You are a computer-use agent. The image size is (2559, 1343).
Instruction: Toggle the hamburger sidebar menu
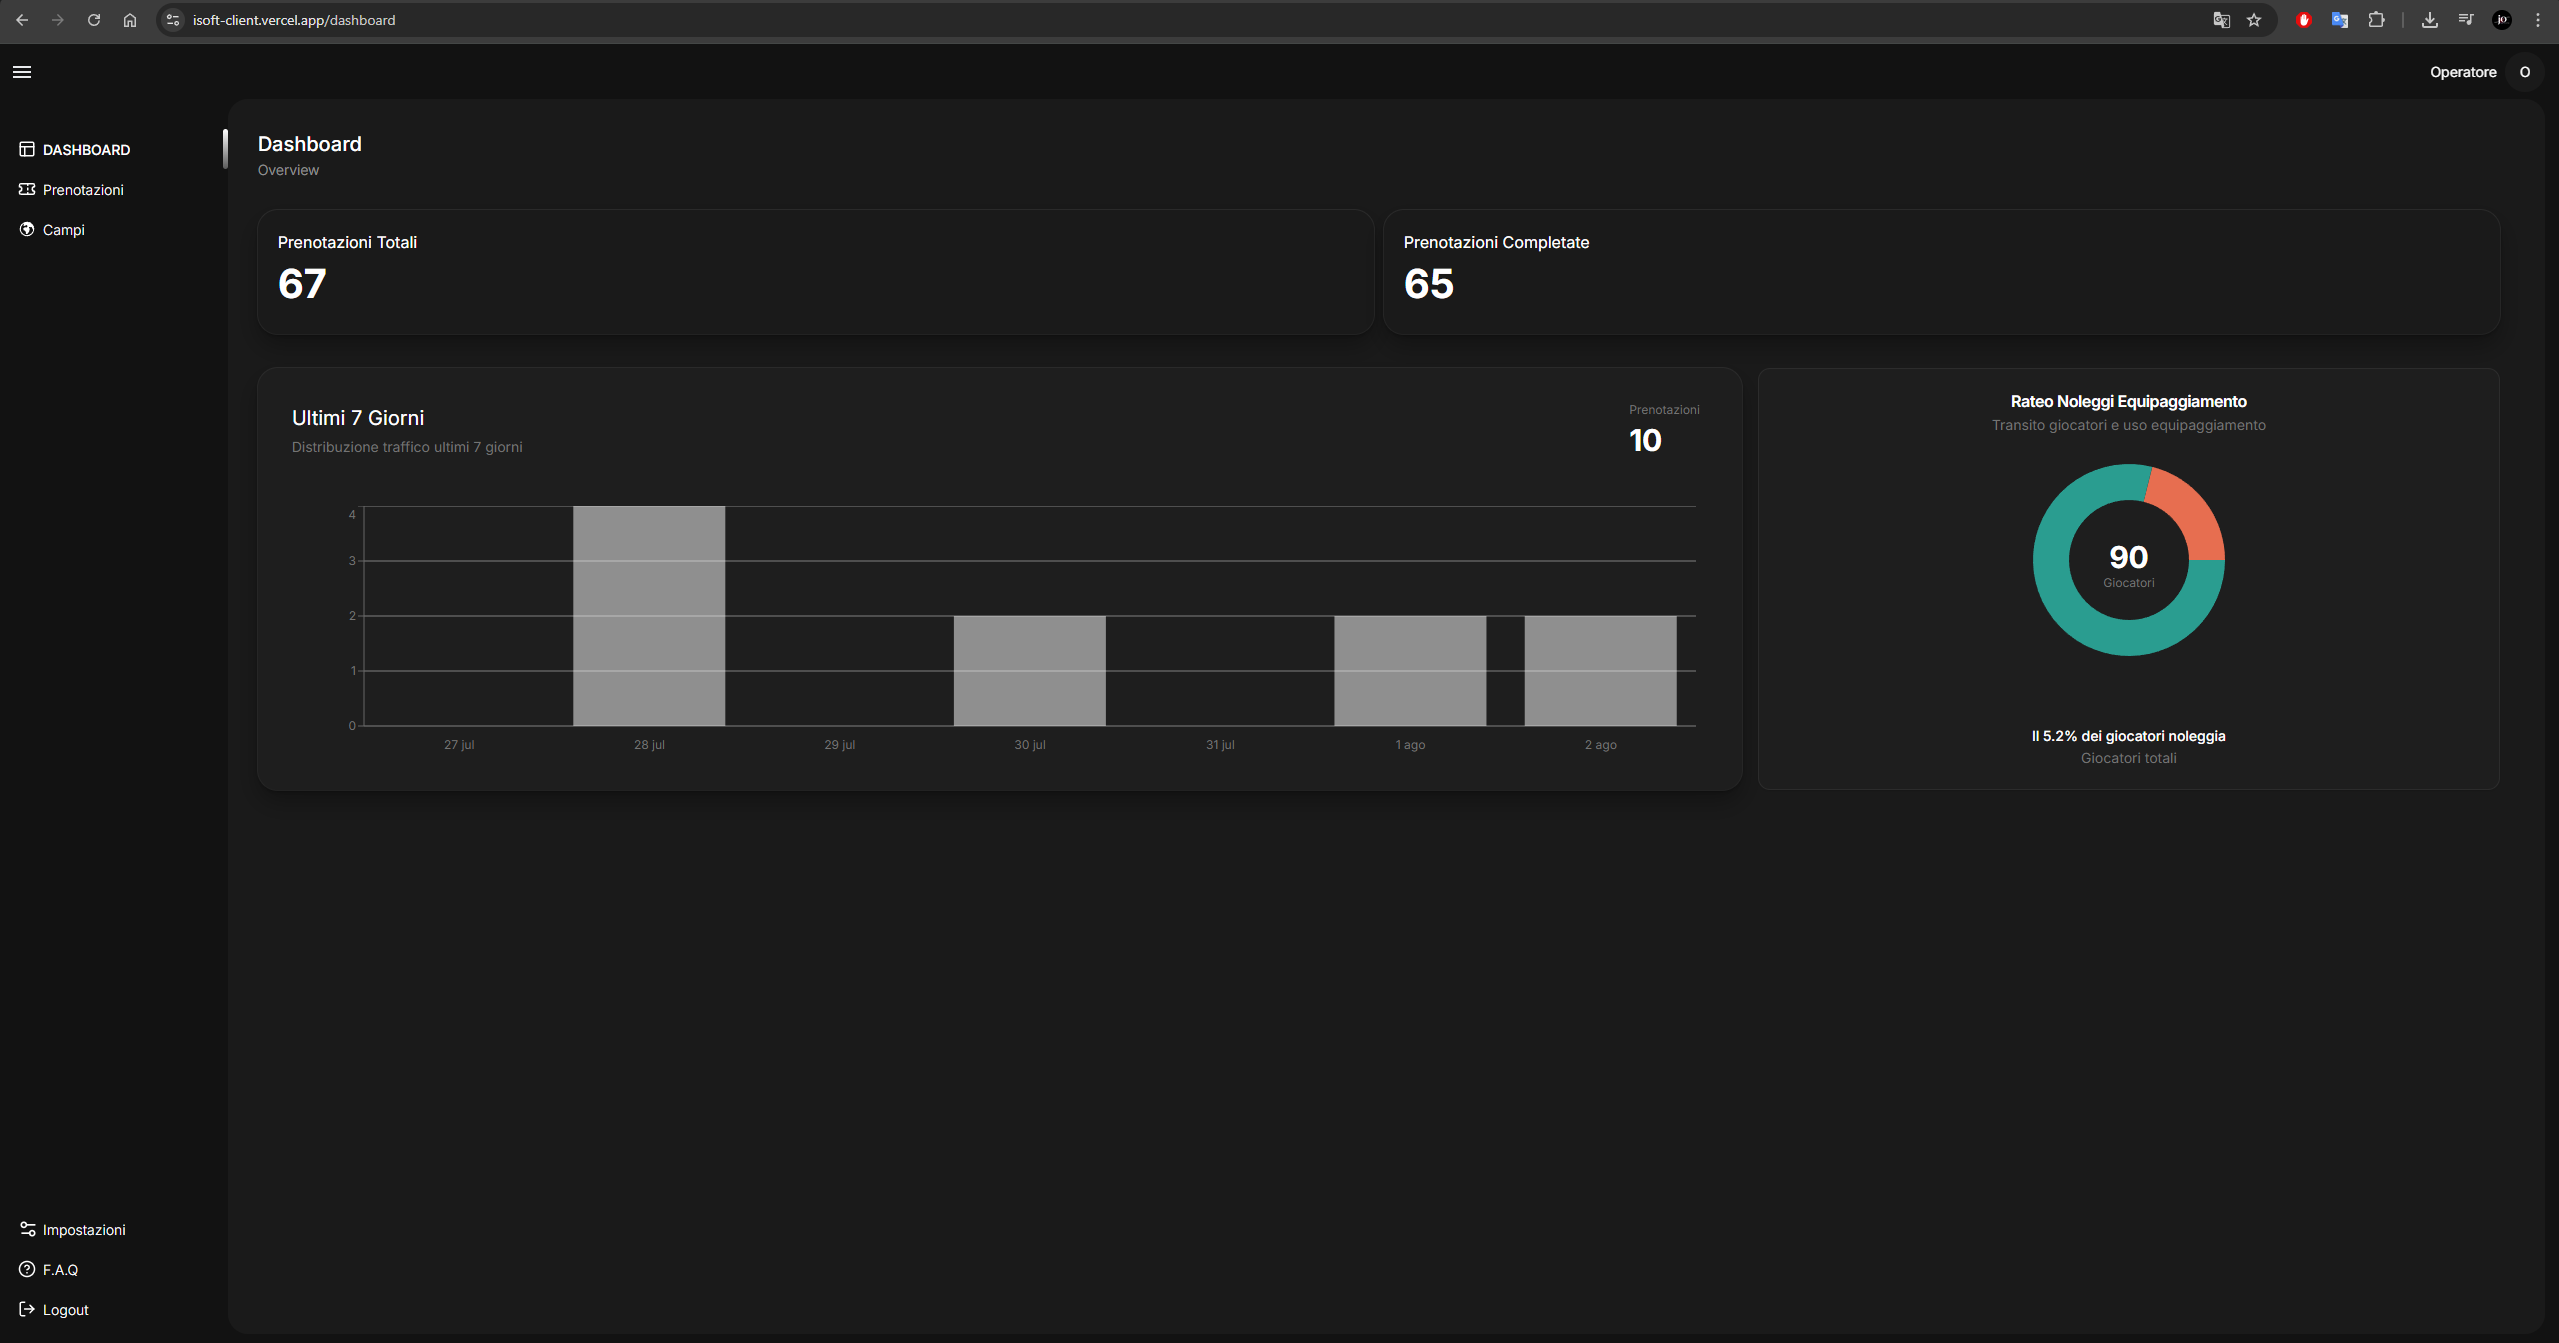[x=22, y=72]
